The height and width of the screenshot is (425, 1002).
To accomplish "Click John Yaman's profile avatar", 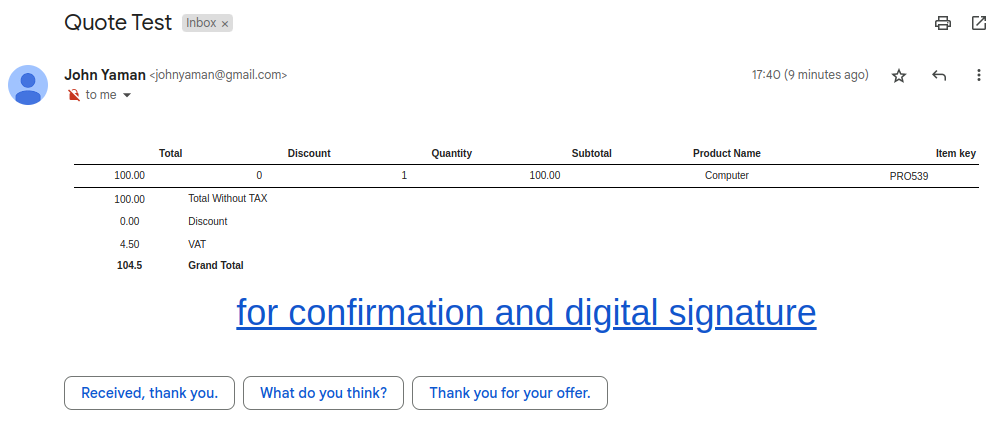I will coord(27,84).
